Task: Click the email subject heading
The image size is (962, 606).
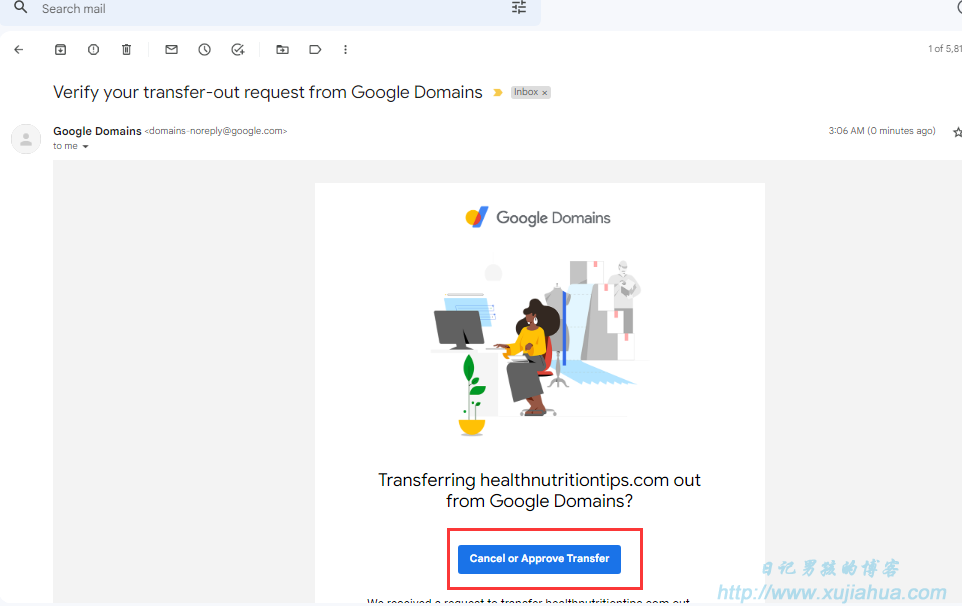Action: [267, 92]
